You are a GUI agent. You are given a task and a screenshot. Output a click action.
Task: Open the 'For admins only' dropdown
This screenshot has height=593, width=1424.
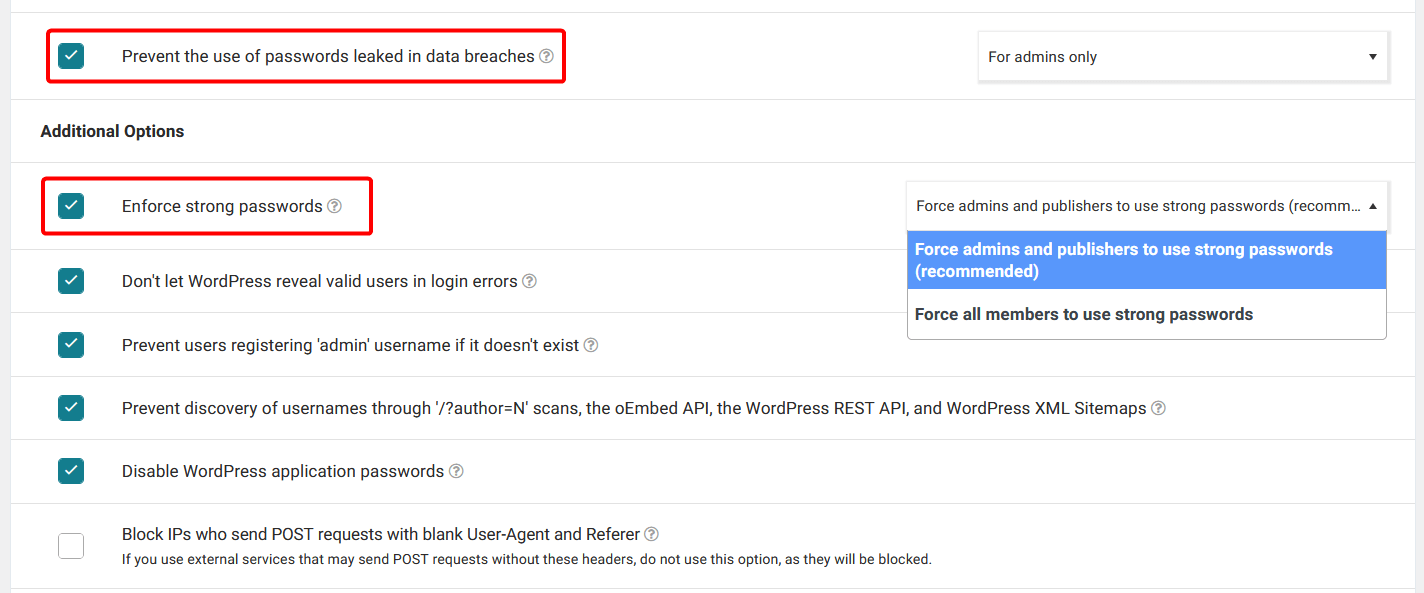click(1183, 57)
